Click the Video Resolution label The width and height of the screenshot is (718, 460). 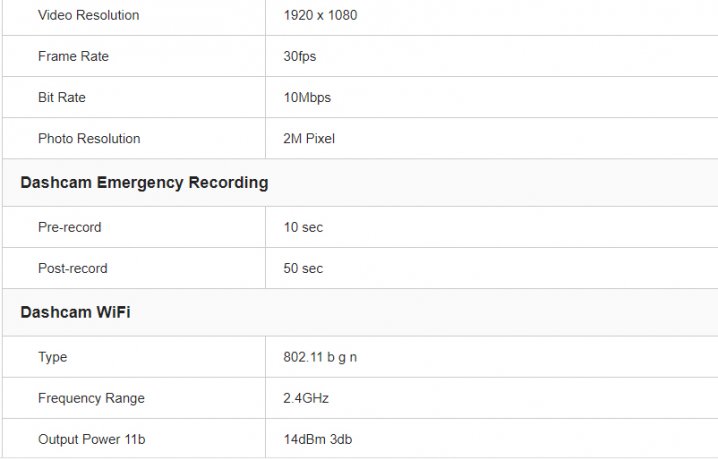pos(88,15)
